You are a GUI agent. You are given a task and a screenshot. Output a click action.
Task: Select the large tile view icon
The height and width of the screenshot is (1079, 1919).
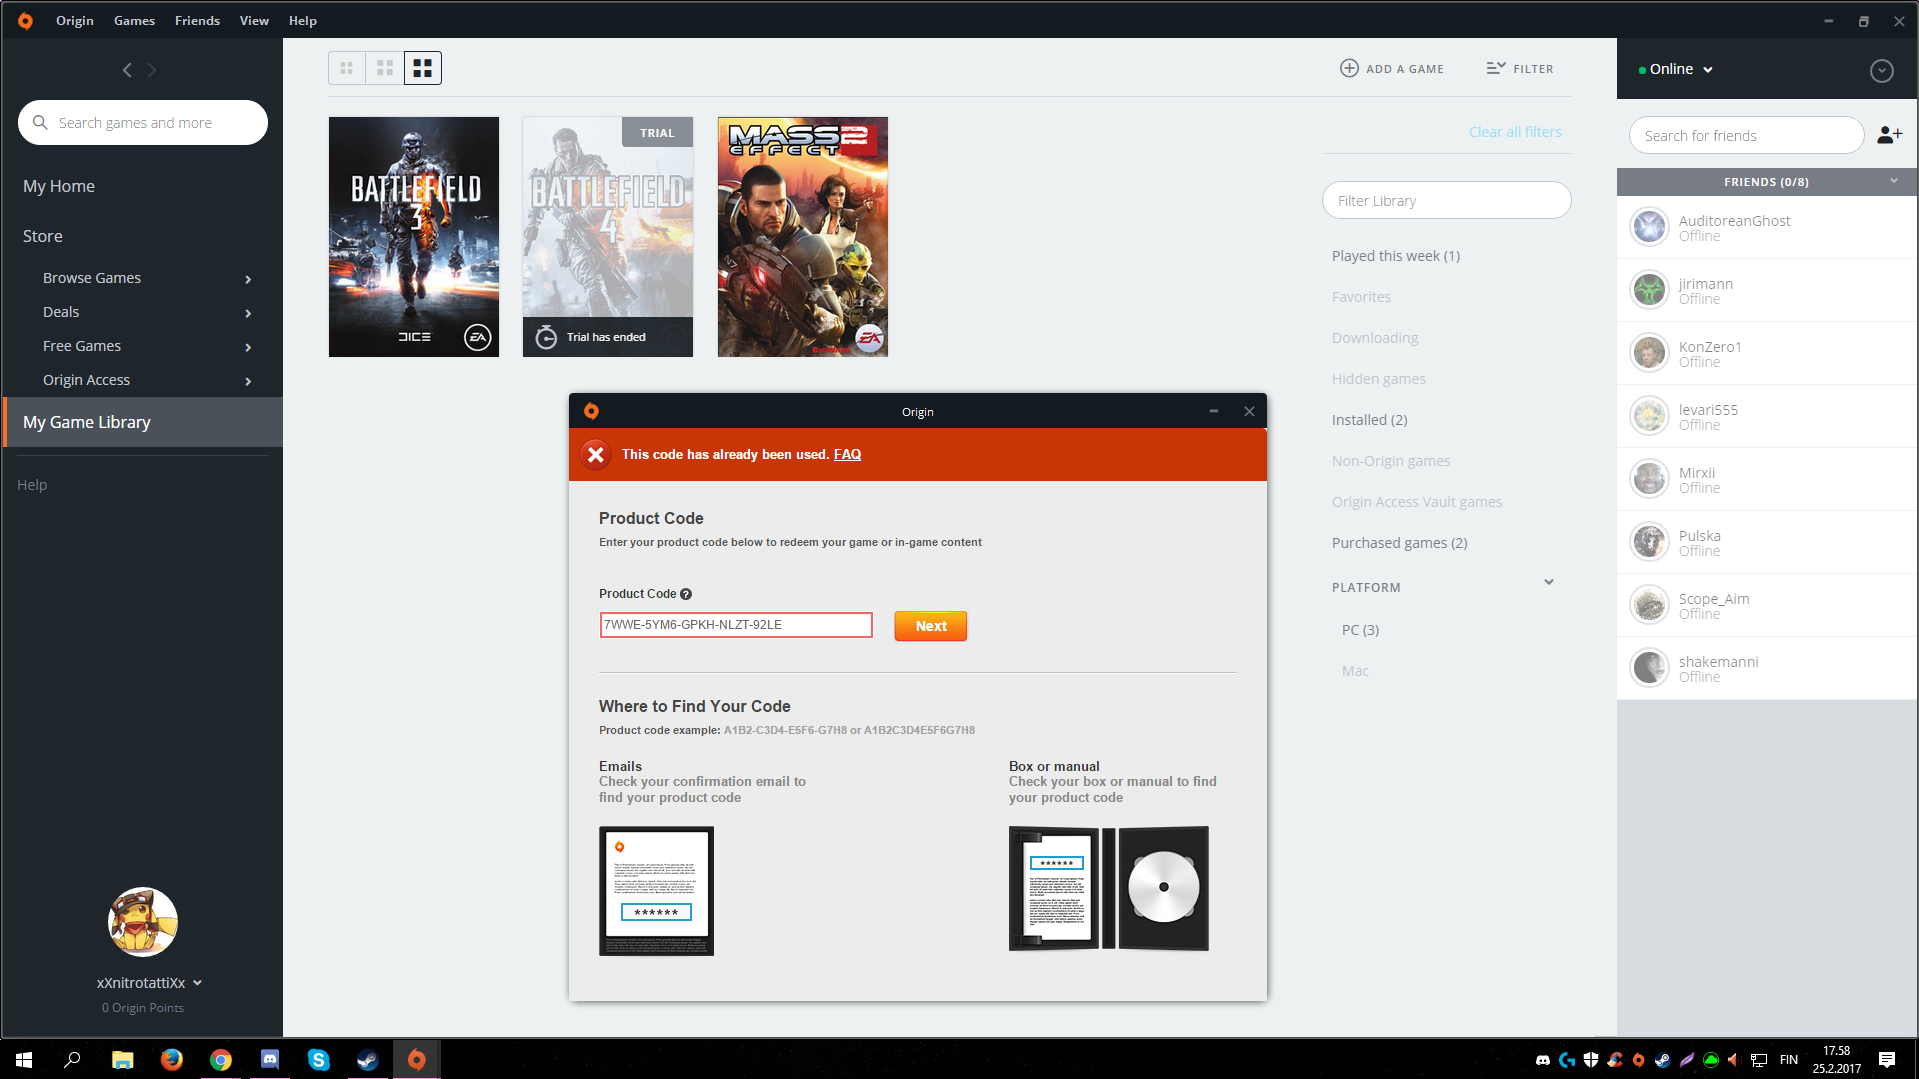423,68
